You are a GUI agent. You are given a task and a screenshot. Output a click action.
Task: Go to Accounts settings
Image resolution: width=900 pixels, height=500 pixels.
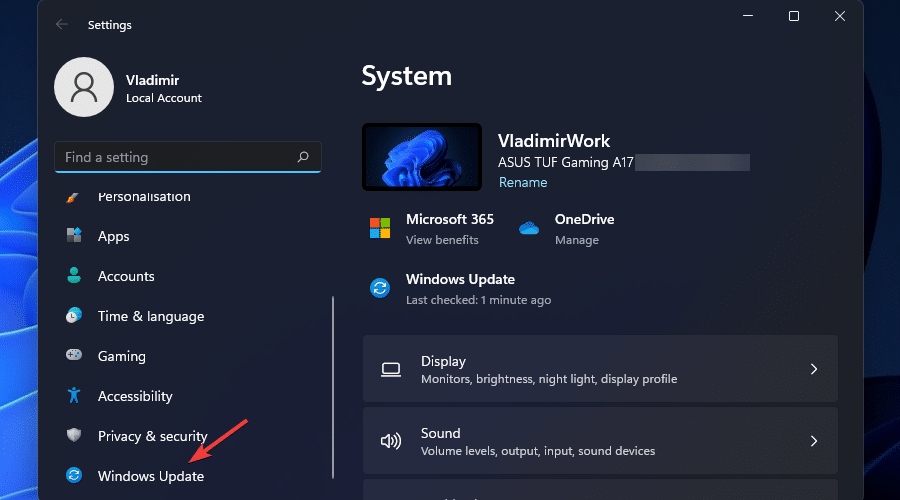click(126, 276)
